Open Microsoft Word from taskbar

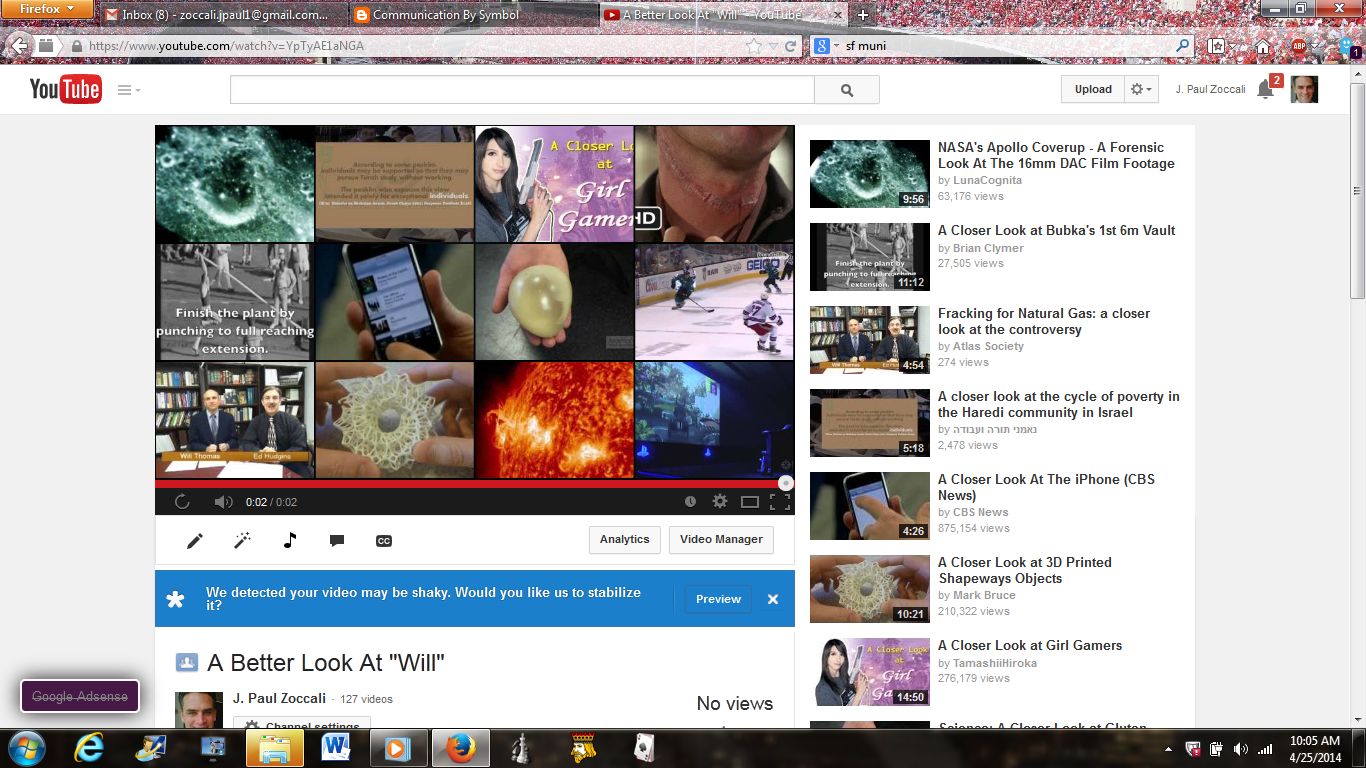click(x=335, y=748)
